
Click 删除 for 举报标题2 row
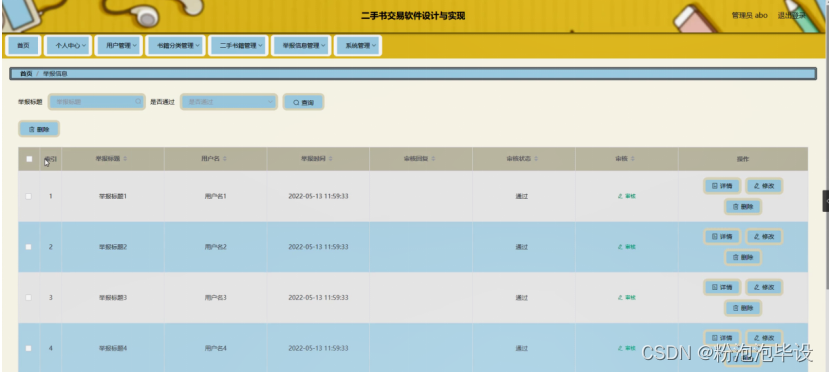click(x=743, y=257)
